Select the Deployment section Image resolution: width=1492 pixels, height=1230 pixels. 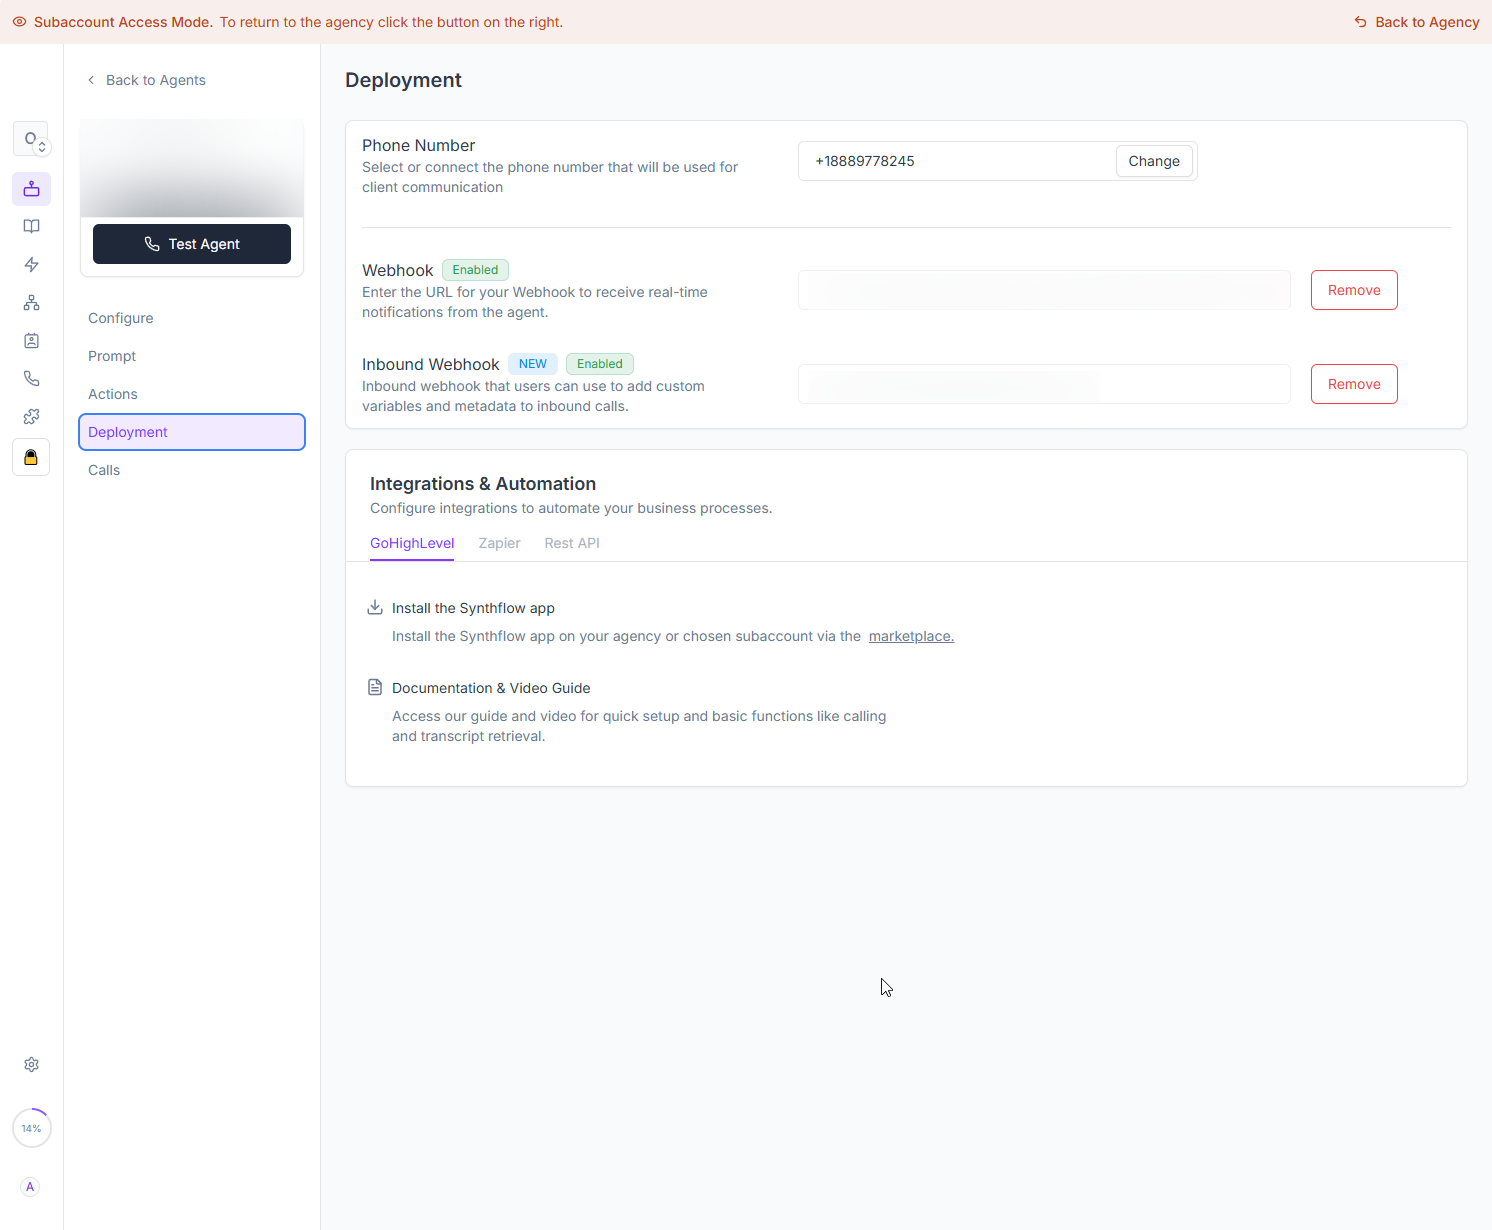(x=192, y=432)
